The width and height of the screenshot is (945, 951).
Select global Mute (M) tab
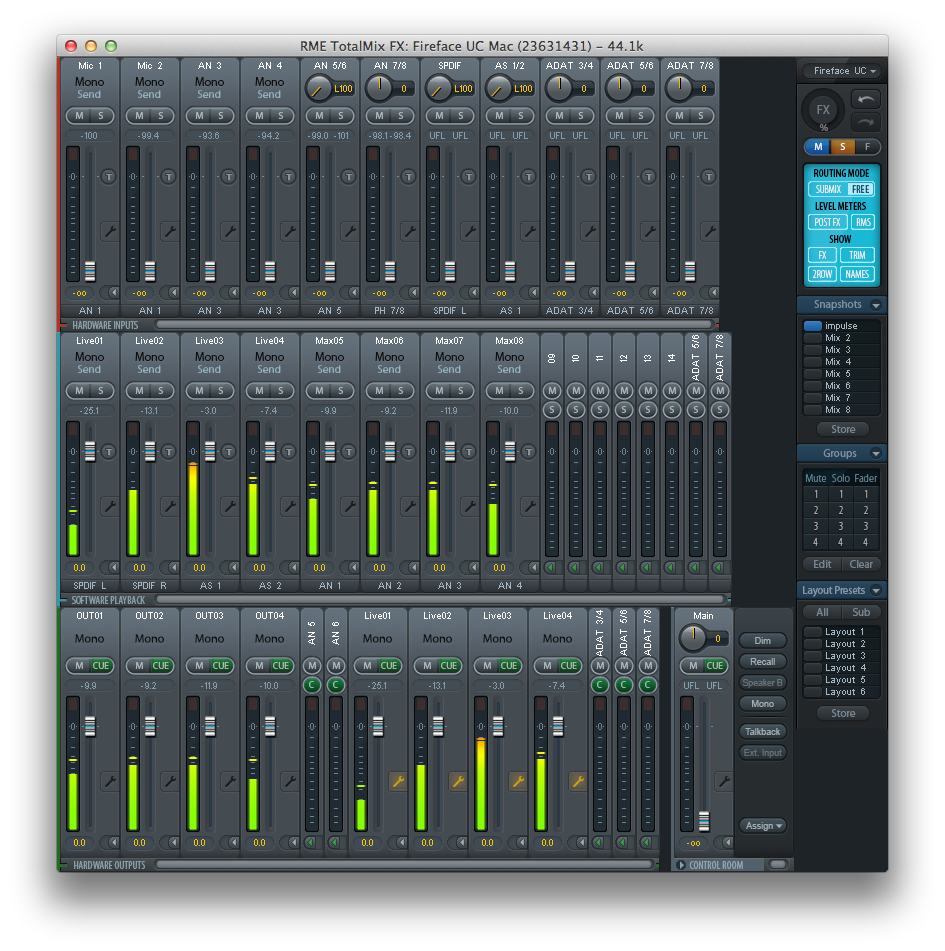click(x=818, y=147)
